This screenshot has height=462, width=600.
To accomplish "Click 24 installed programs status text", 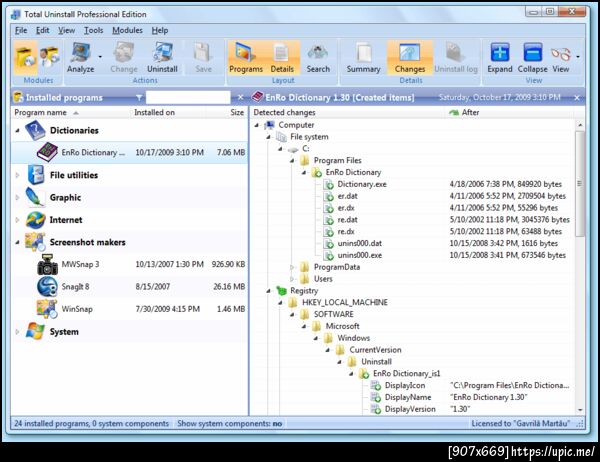I will (x=91, y=424).
